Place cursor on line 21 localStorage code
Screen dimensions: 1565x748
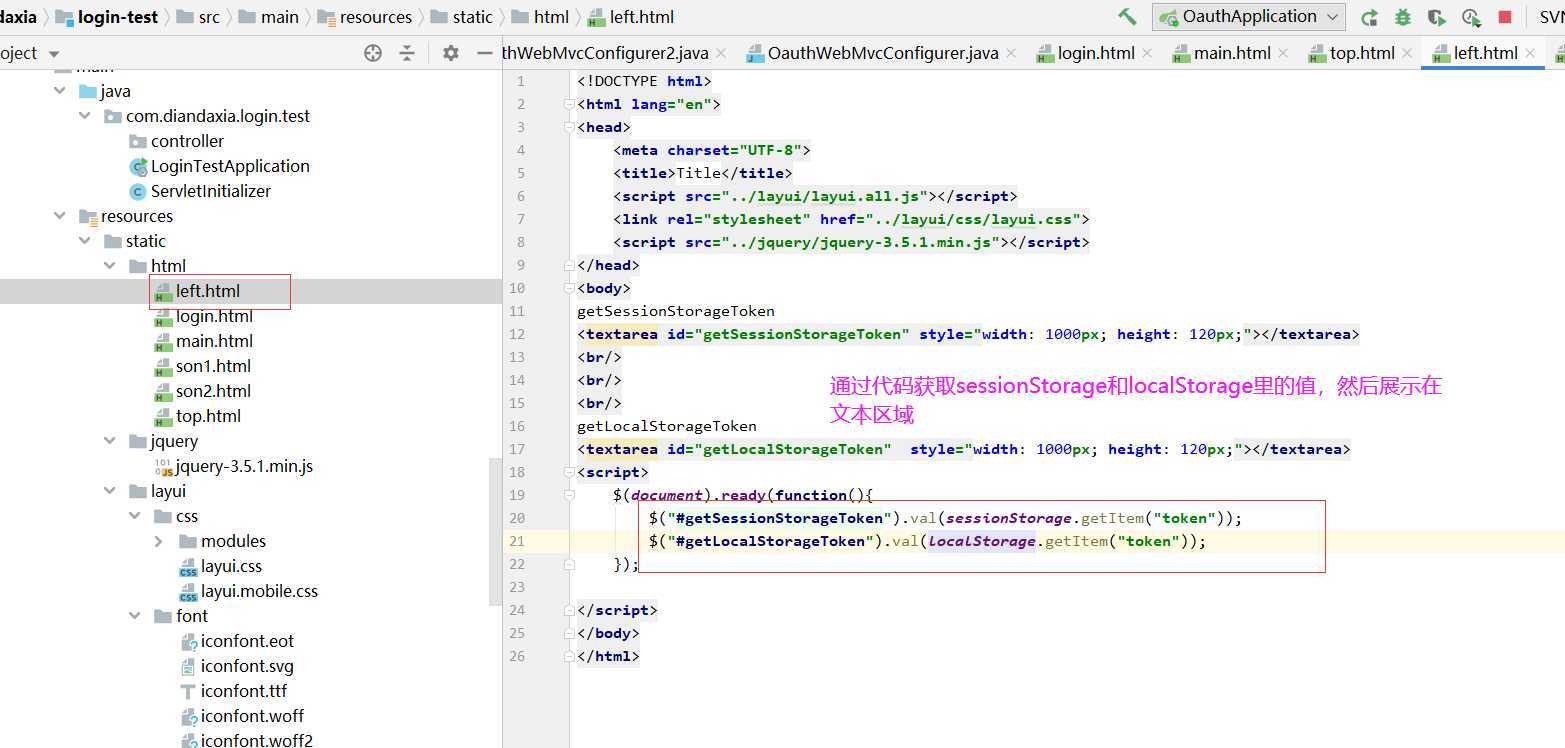(x=927, y=541)
